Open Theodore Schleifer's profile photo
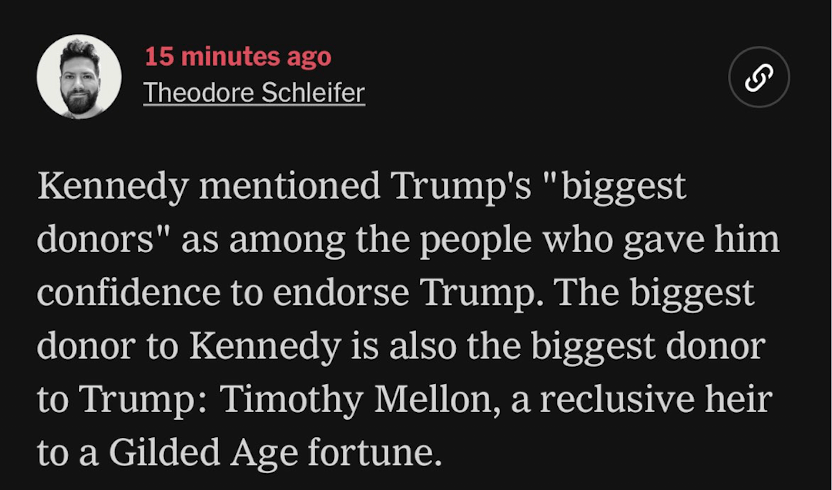 point(79,77)
